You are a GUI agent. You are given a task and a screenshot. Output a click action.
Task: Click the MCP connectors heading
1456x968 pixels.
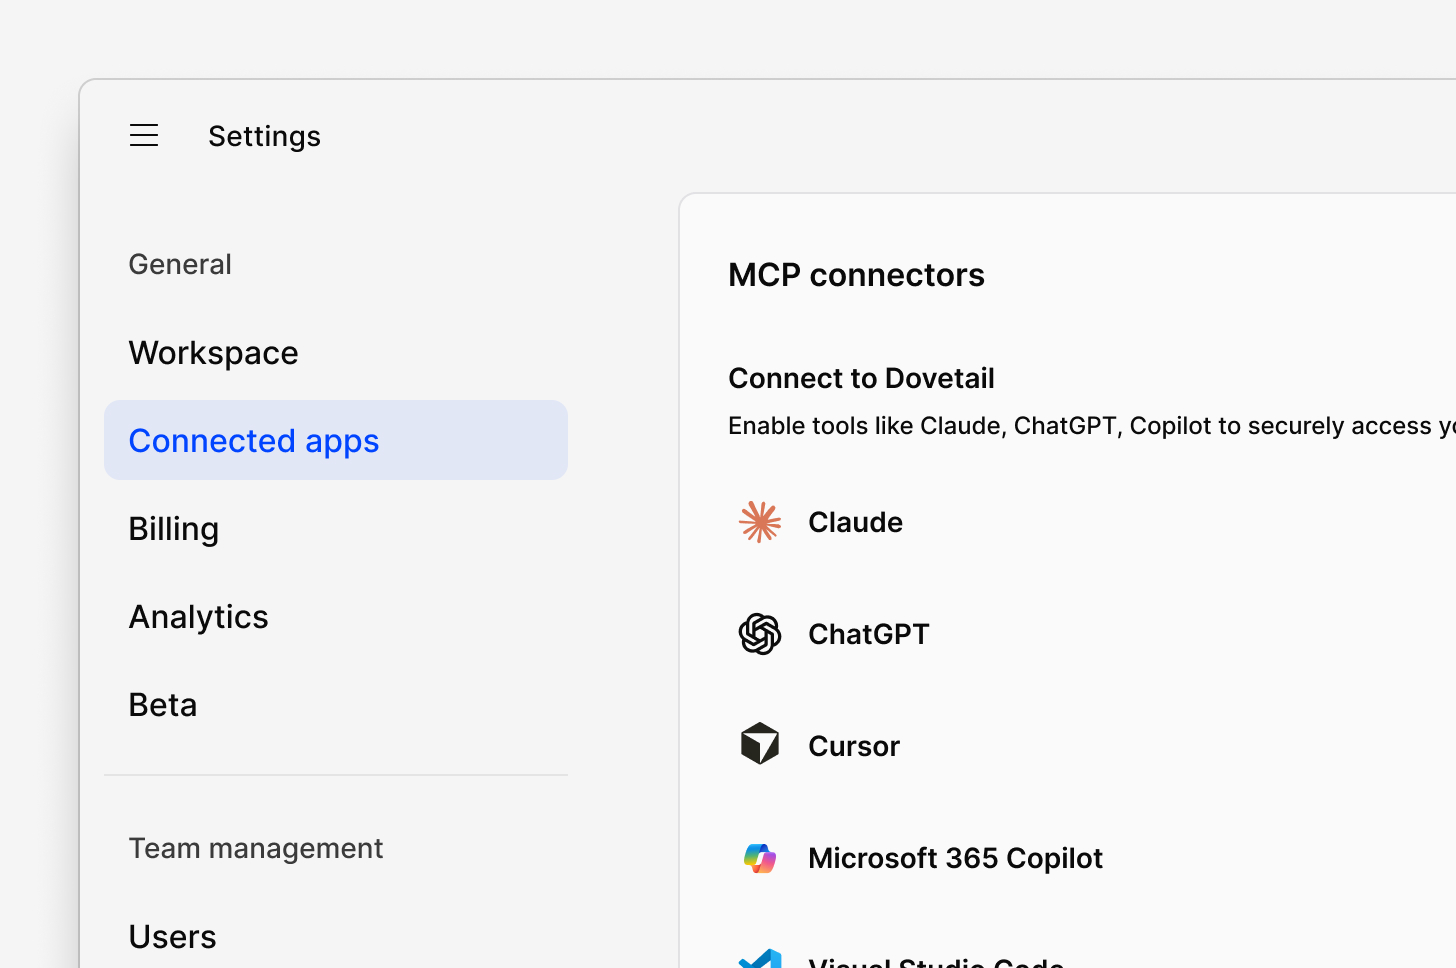(856, 275)
